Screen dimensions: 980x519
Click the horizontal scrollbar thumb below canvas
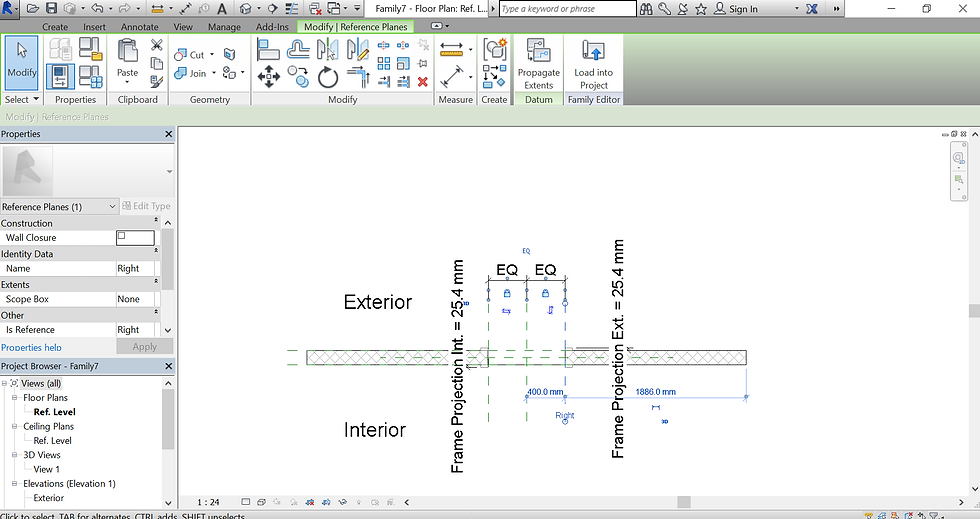pos(684,502)
